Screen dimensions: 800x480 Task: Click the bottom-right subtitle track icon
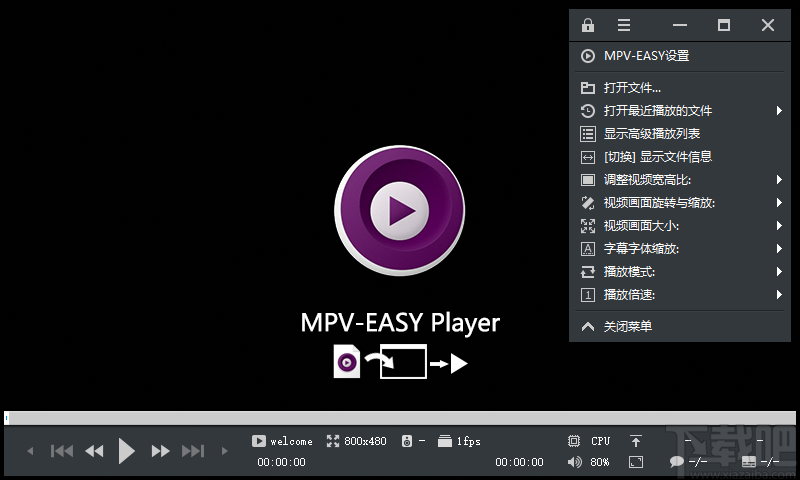tap(749, 462)
